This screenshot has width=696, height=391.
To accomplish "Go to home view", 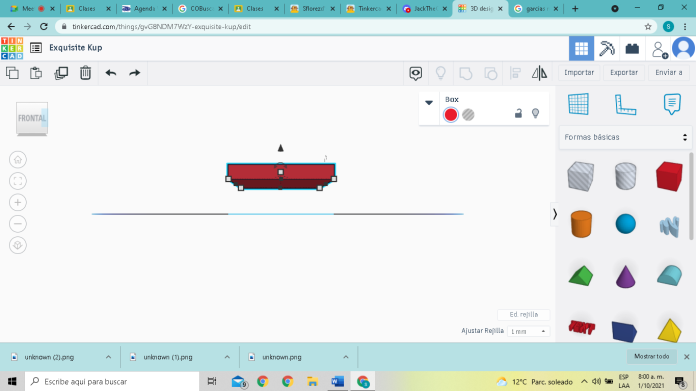I will click(x=18, y=160).
